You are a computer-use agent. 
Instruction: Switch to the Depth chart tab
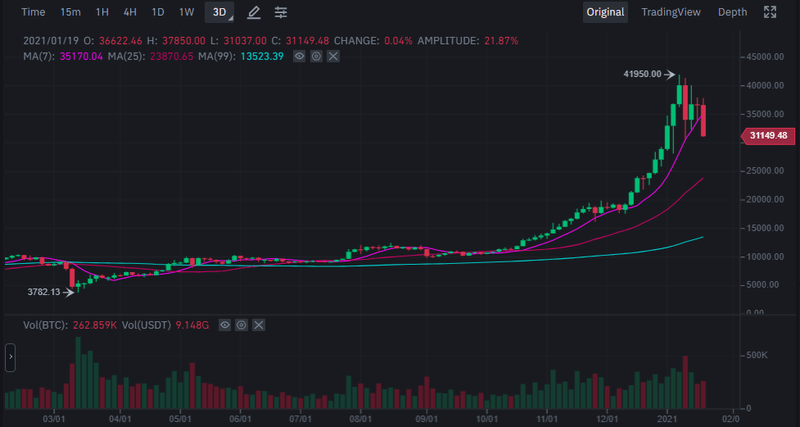coord(732,12)
